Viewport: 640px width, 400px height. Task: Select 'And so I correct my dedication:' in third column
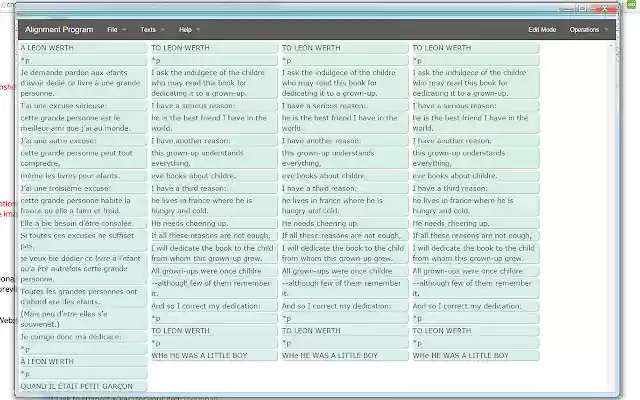[344, 306]
